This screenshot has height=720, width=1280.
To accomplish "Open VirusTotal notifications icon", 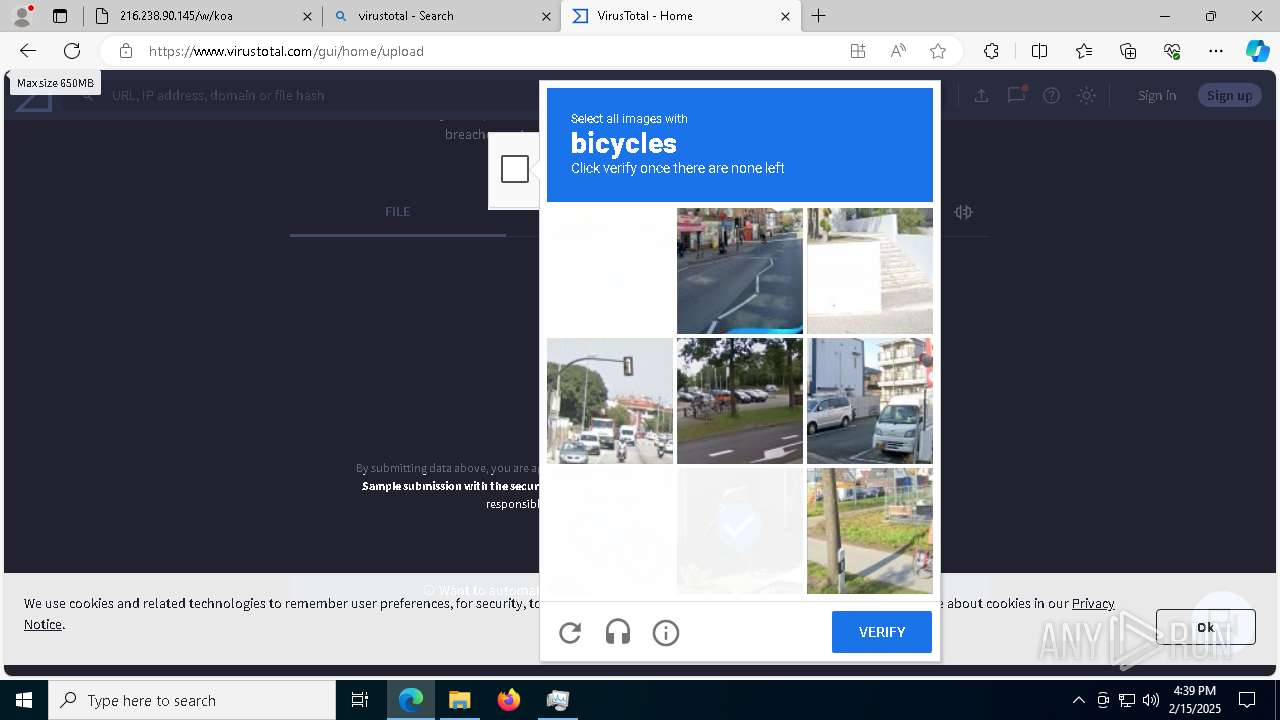I will pos(1017,95).
